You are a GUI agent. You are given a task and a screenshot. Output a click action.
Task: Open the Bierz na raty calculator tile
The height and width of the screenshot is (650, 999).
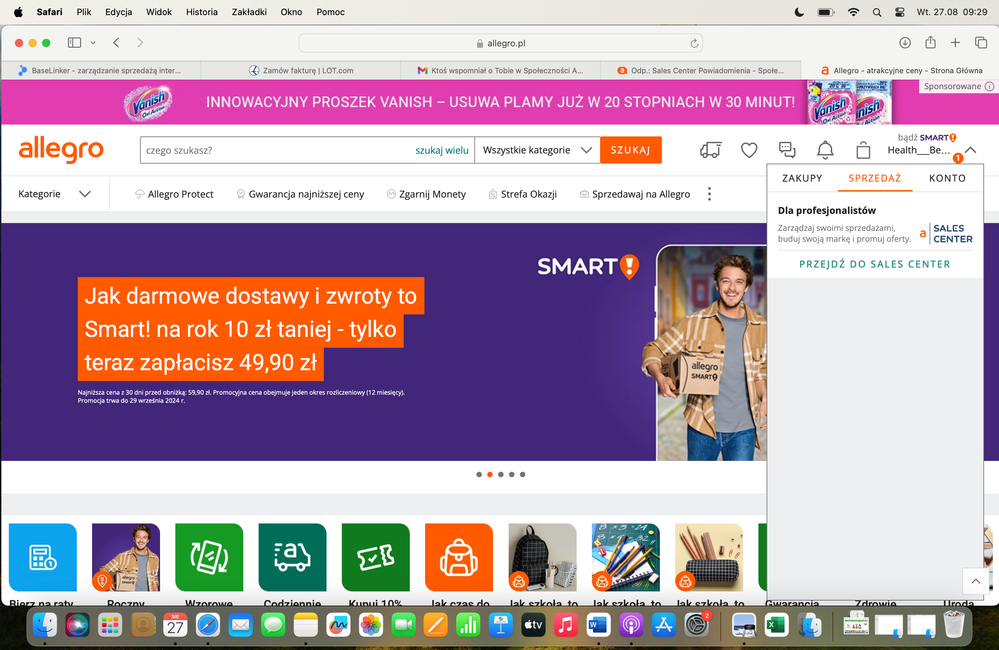click(x=43, y=558)
